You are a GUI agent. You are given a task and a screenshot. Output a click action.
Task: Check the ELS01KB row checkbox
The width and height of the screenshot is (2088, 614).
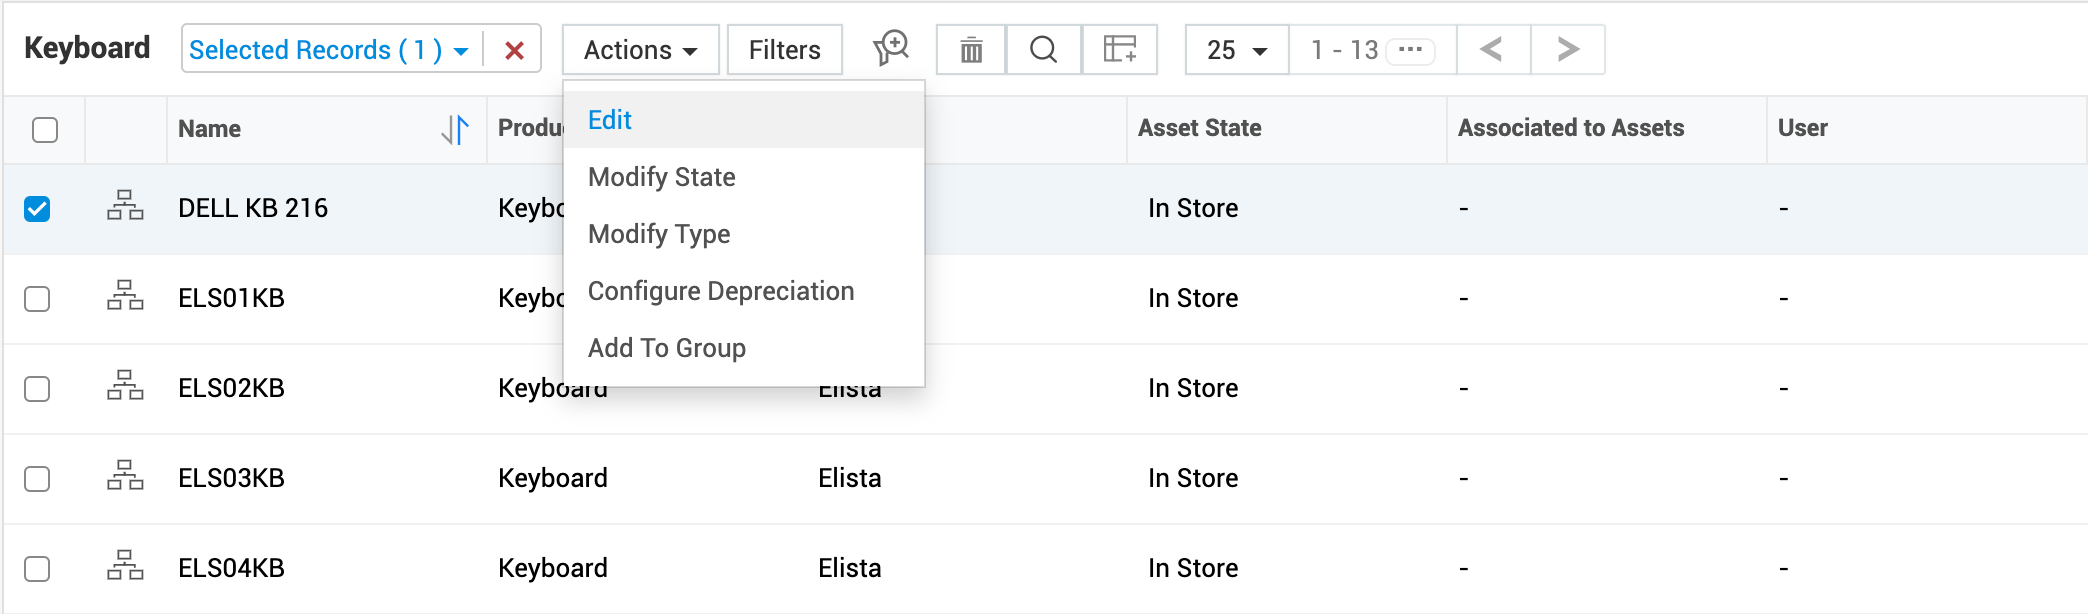click(x=37, y=299)
